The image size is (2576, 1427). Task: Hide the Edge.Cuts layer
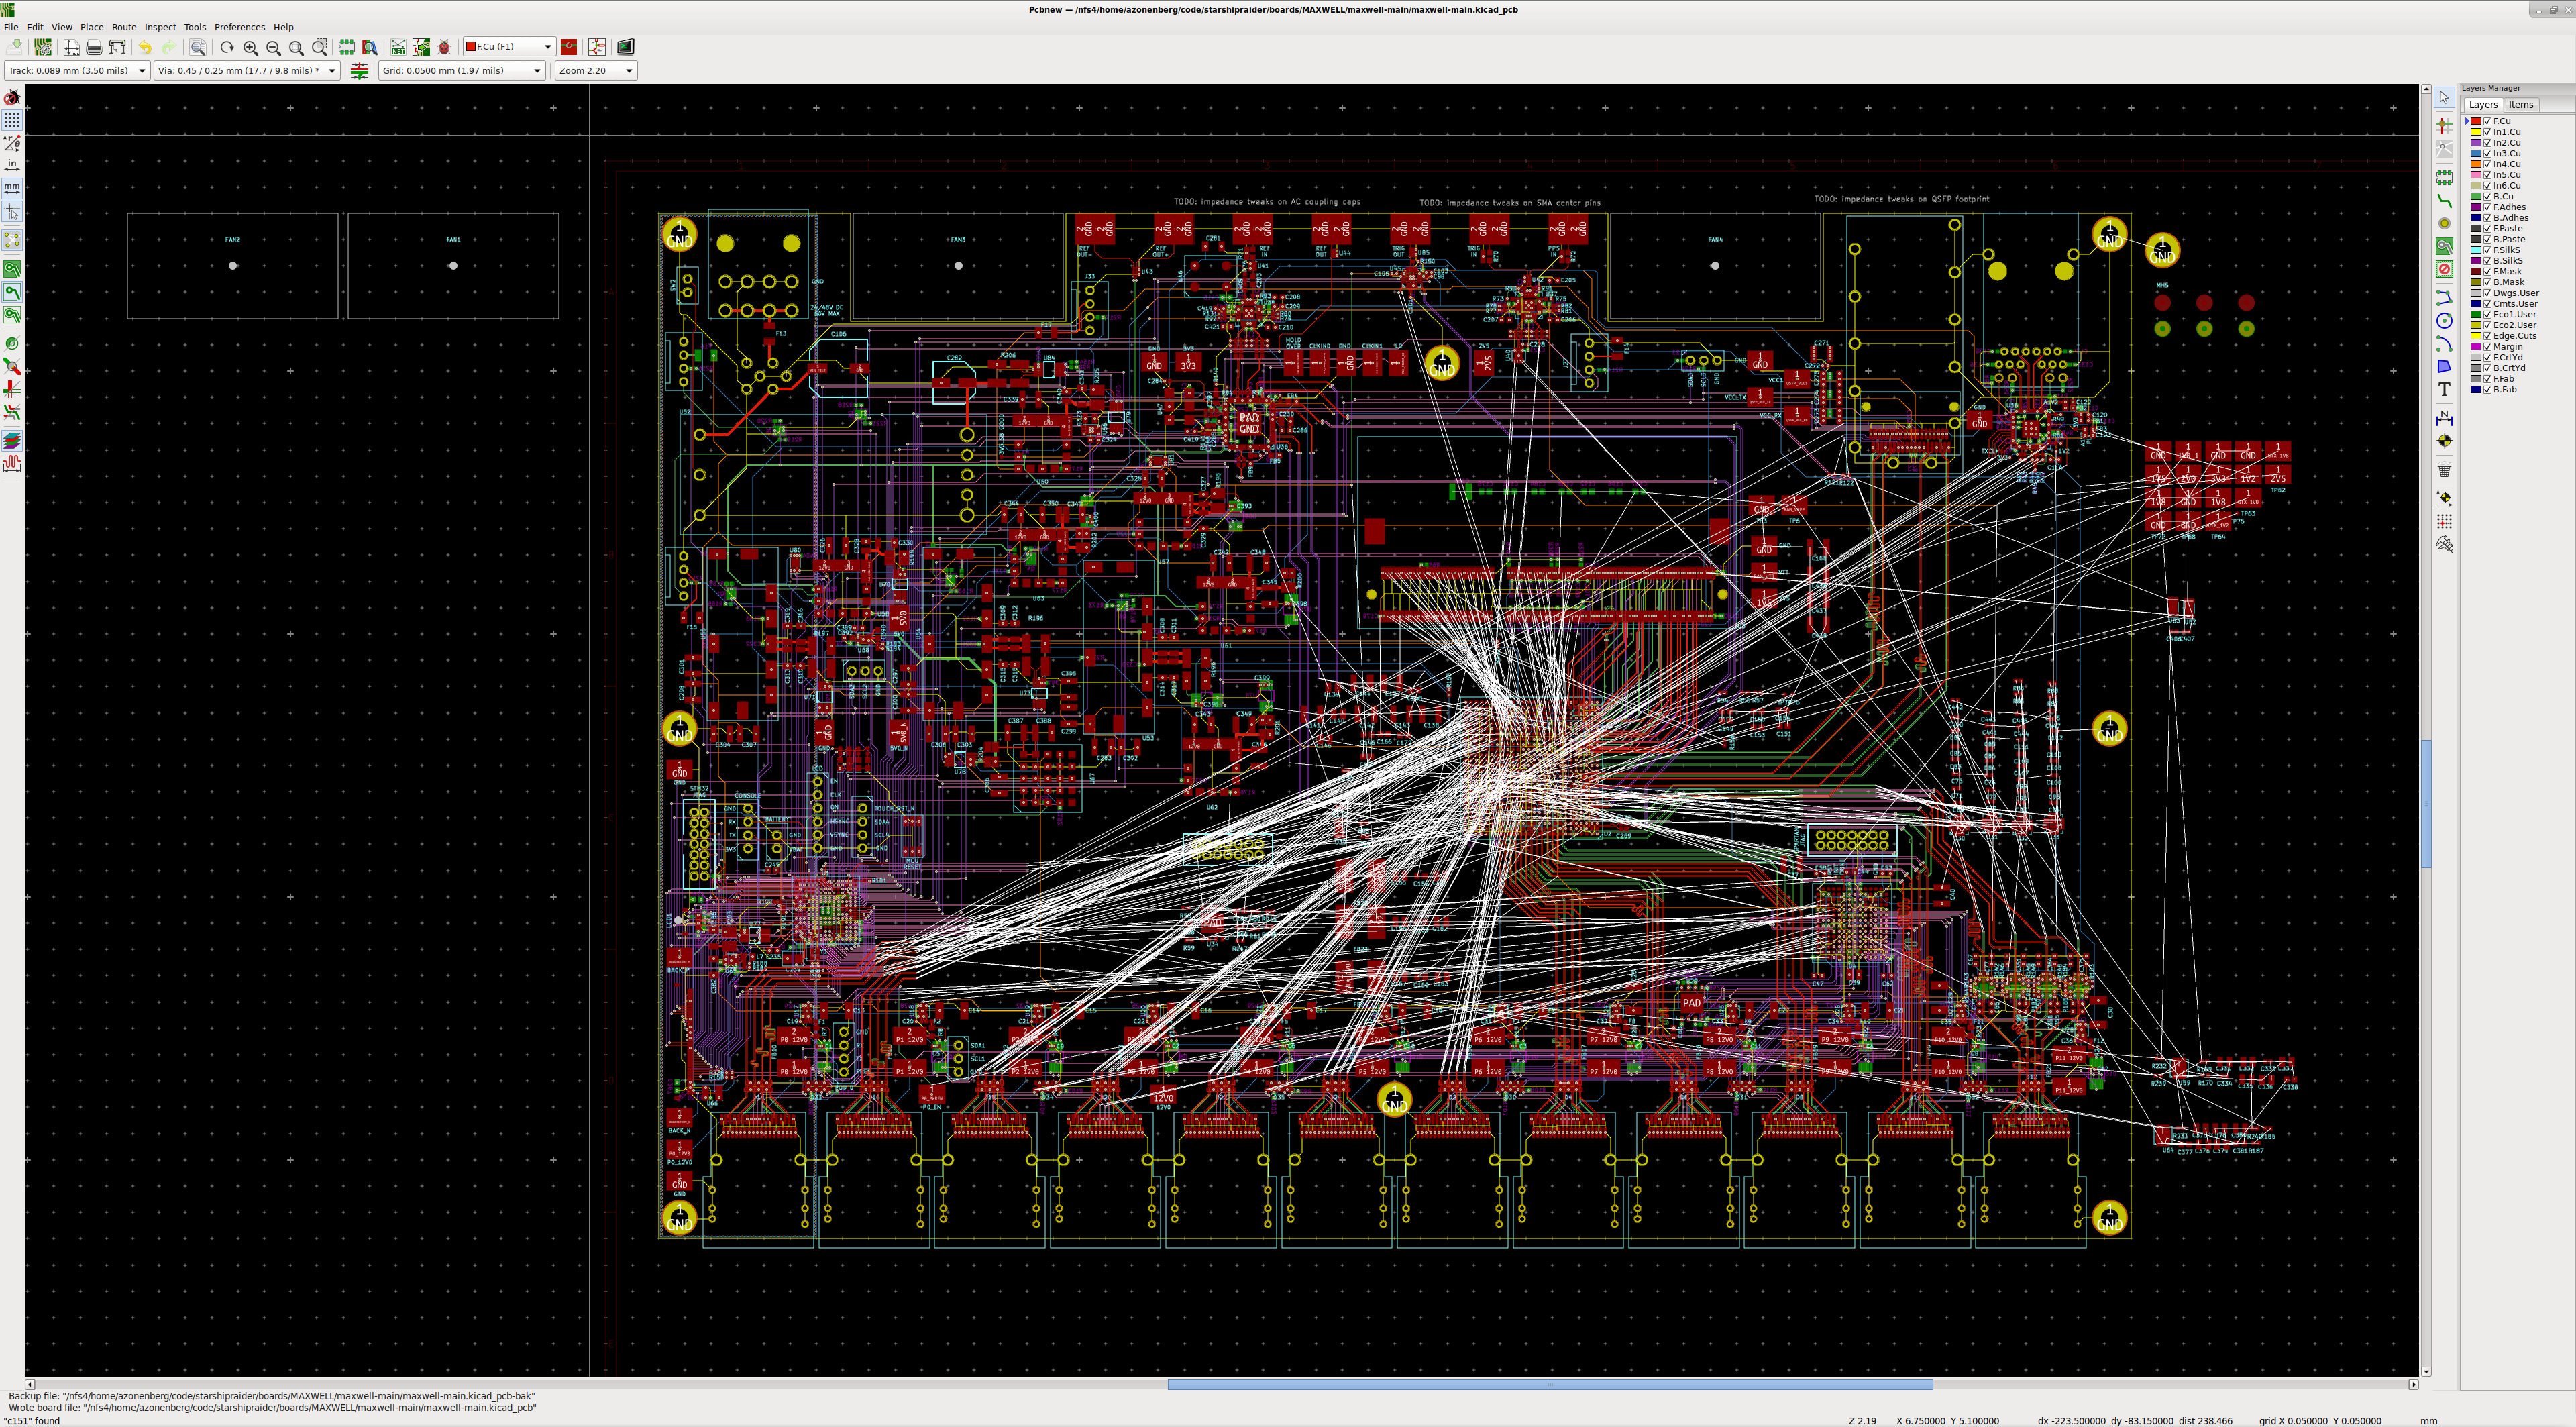[2487, 336]
